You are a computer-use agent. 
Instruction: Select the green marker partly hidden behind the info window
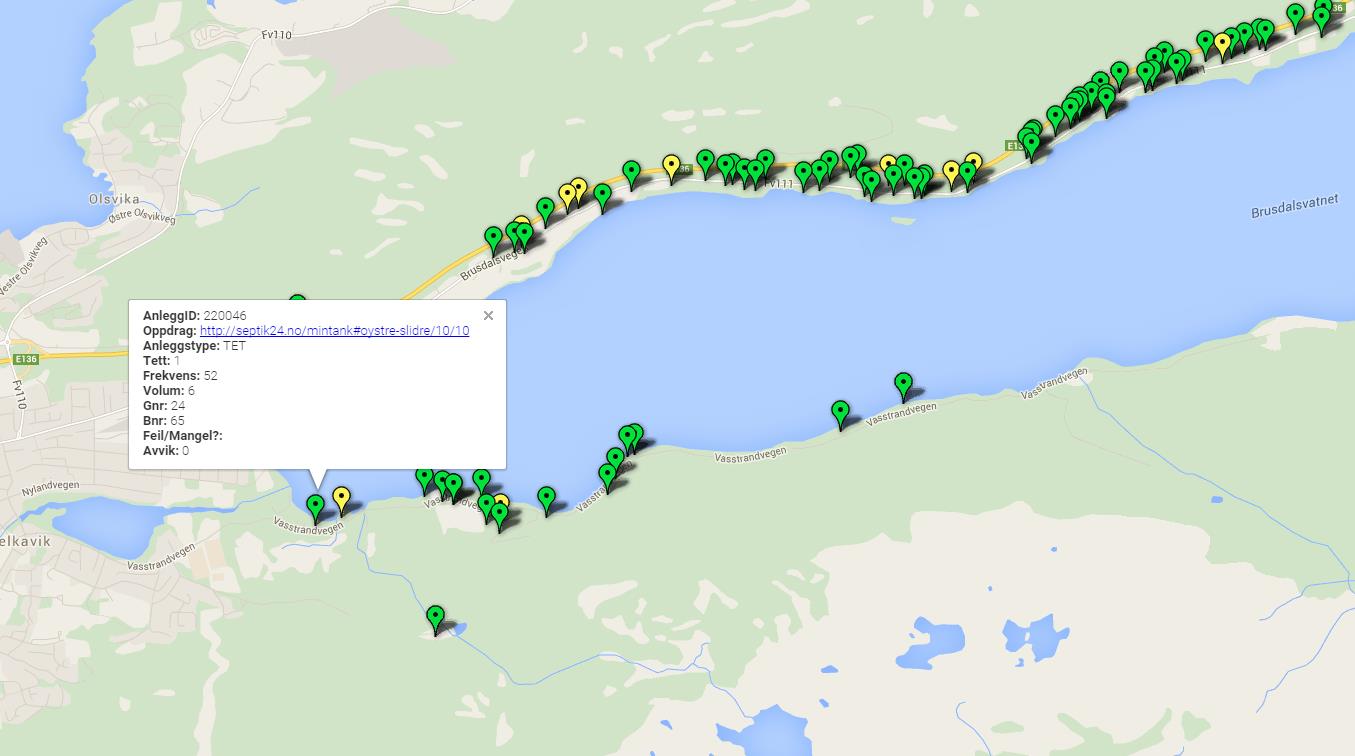click(x=297, y=300)
